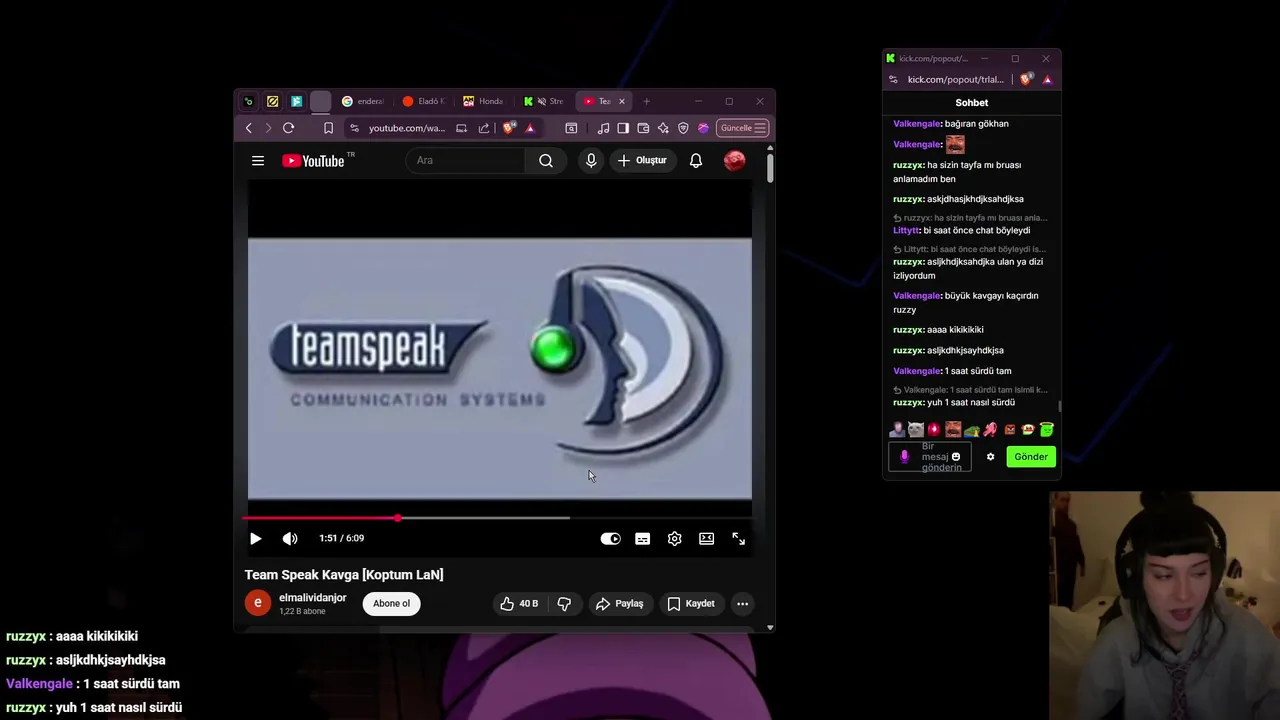Toggle the browser sidebar panel icon

coord(623,128)
